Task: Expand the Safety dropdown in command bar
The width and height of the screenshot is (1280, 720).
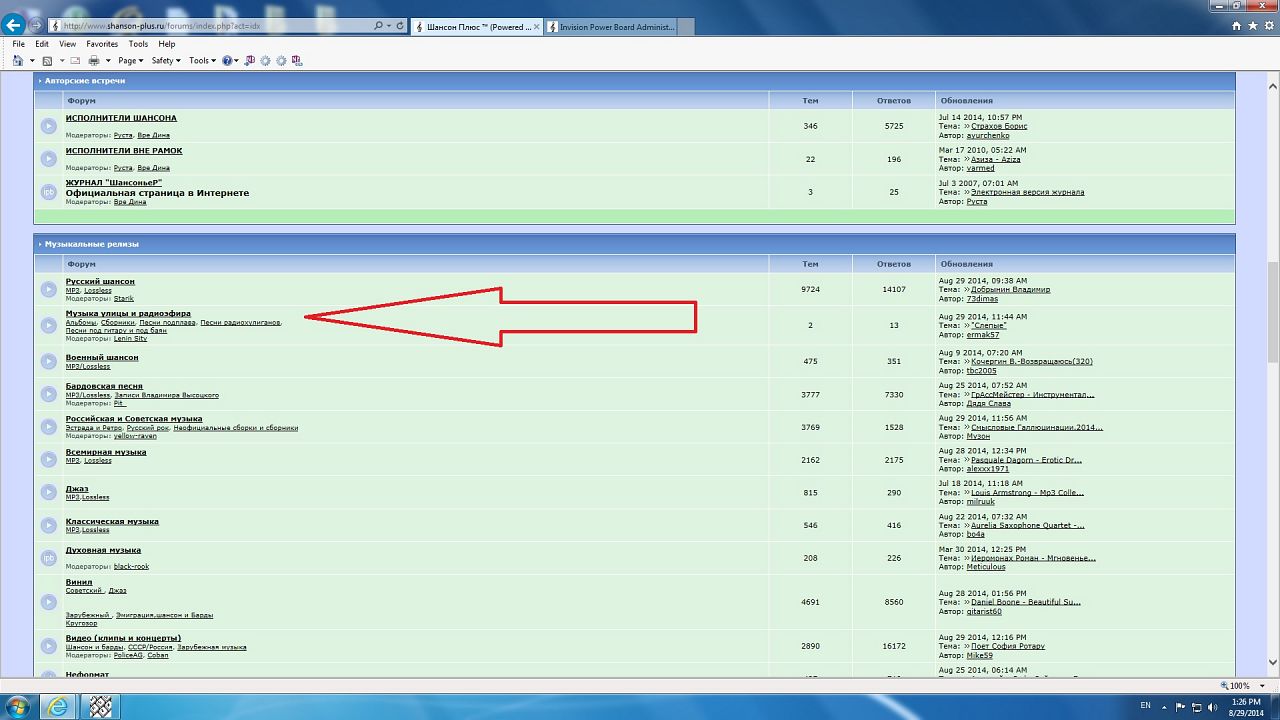Action: [x=166, y=61]
